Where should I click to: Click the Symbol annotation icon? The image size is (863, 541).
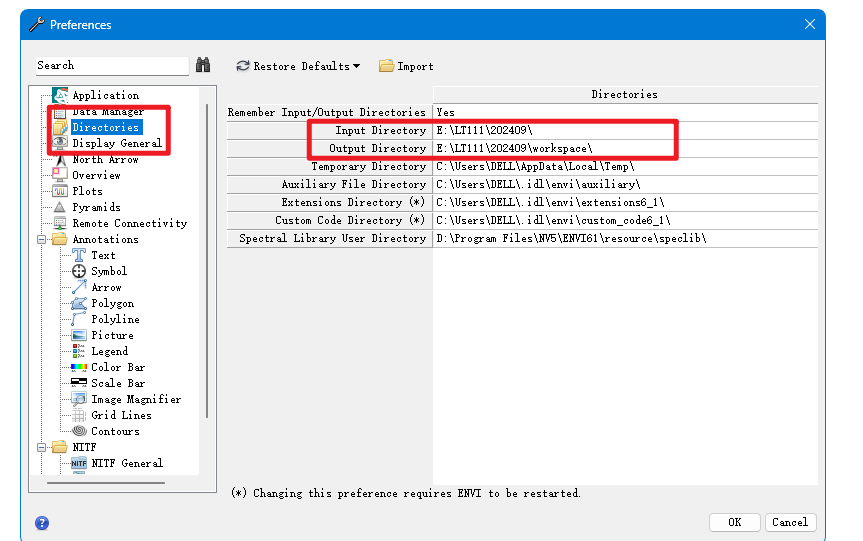click(79, 271)
